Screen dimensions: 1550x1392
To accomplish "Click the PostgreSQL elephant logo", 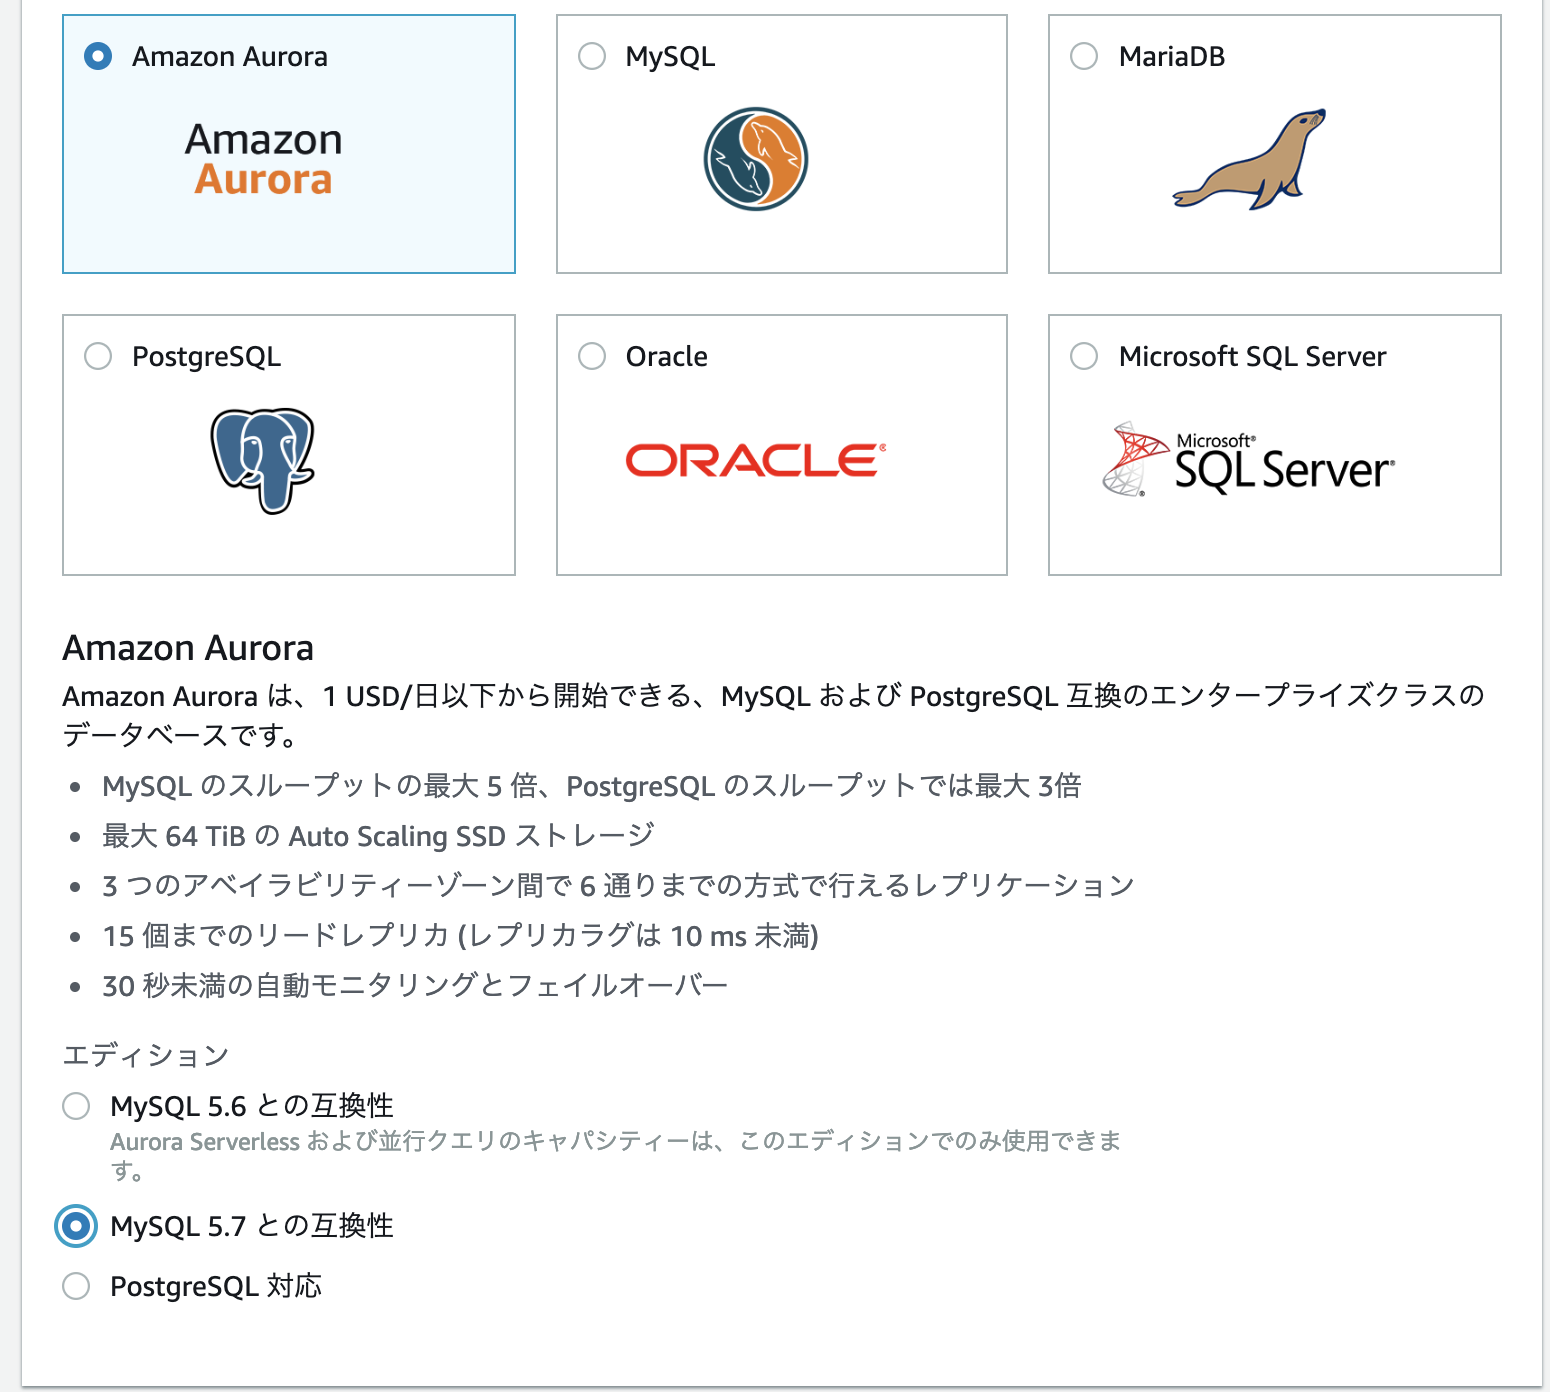I will 263,460.
